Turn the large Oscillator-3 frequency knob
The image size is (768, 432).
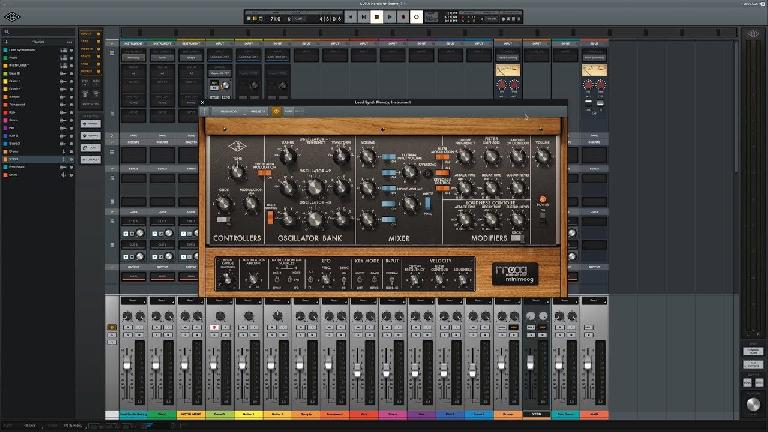click(x=315, y=219)
